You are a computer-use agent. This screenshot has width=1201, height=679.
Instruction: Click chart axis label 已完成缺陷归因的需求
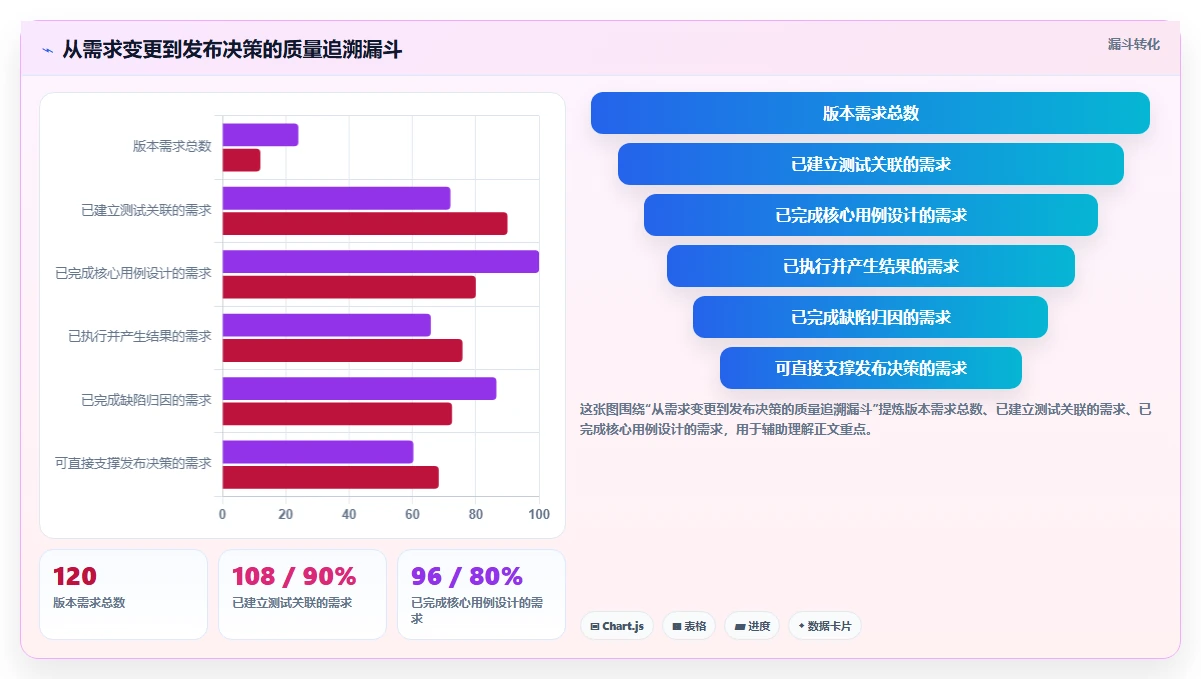click(x=146, y=400)
